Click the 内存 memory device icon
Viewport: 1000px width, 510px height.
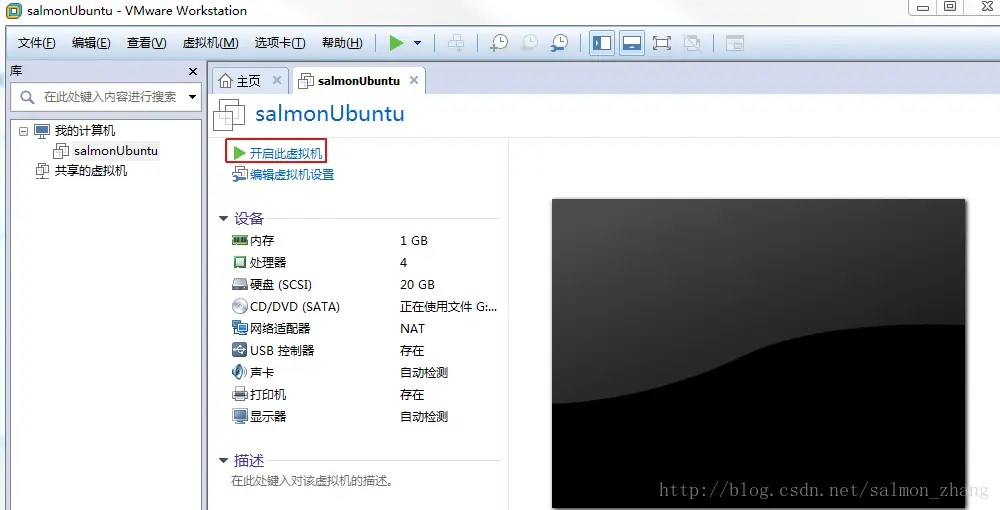pyautogui.click(x=240, y=240)
